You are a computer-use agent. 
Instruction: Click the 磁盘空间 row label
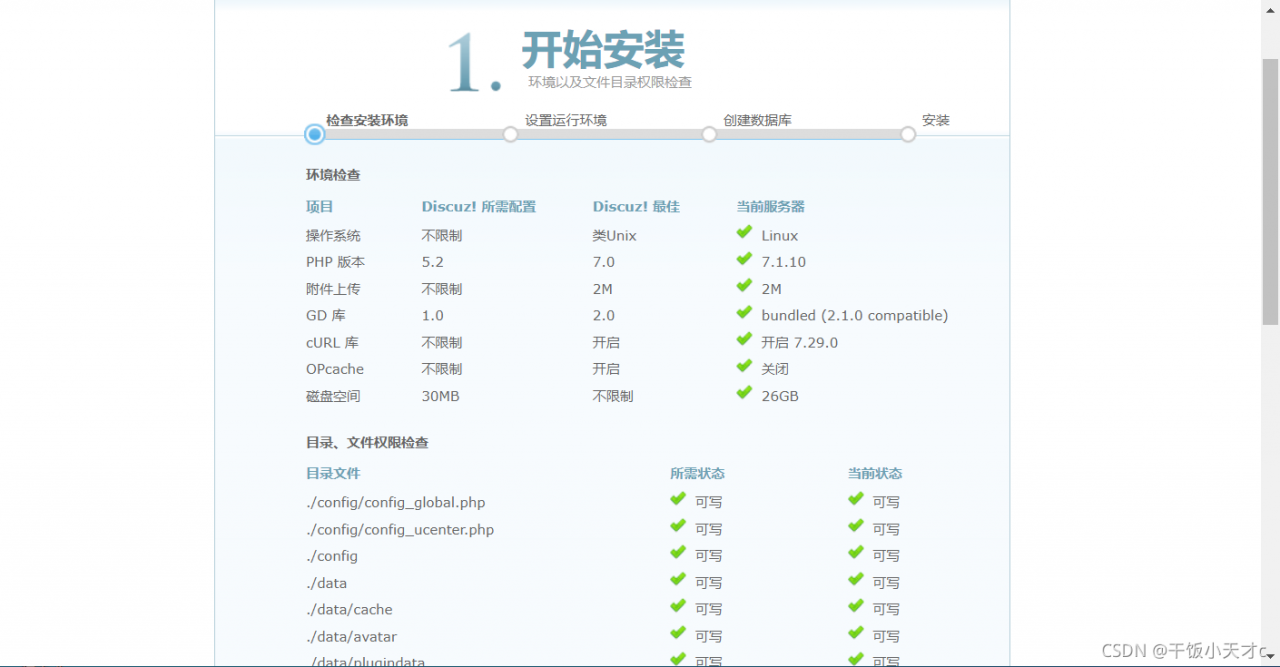[333, 396]
